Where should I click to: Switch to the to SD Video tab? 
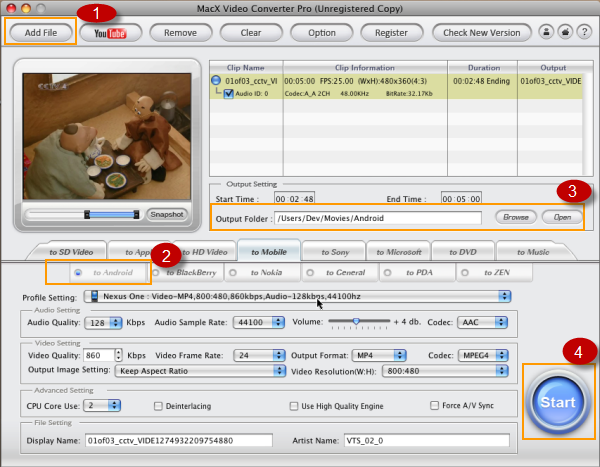point(71,252)
